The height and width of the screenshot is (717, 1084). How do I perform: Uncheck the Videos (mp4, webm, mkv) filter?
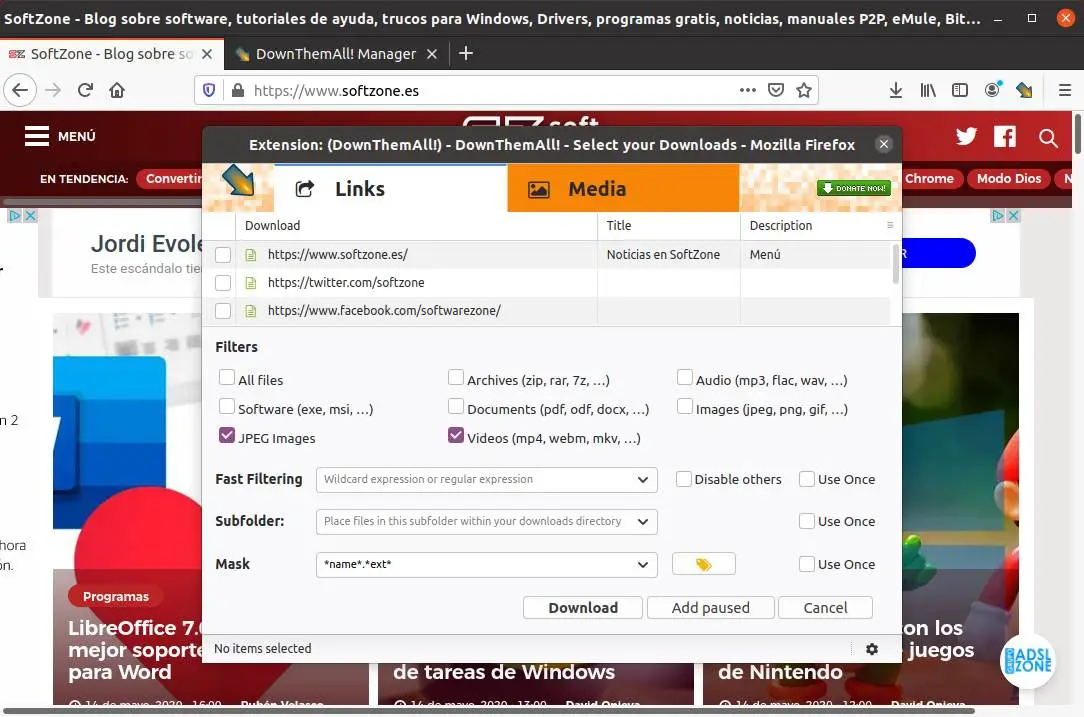pyautogui.click(x=455, y=436)
